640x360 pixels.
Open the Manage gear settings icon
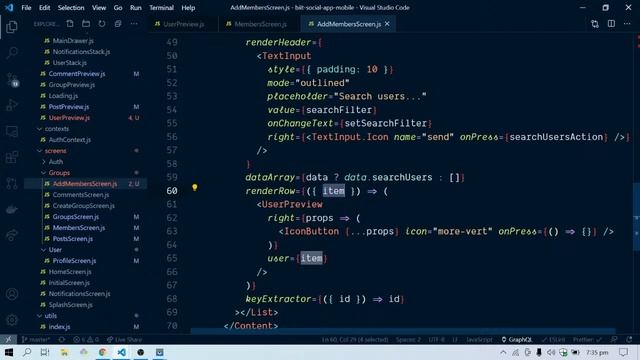[12, 320]
